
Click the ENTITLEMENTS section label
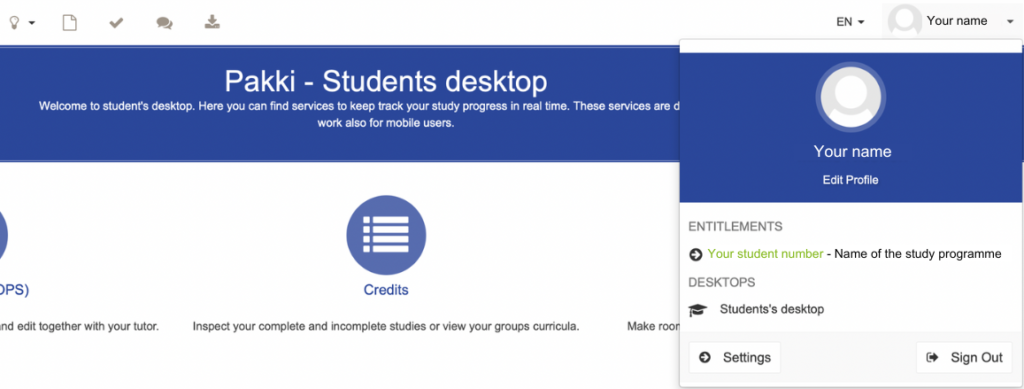coord(735,226)
